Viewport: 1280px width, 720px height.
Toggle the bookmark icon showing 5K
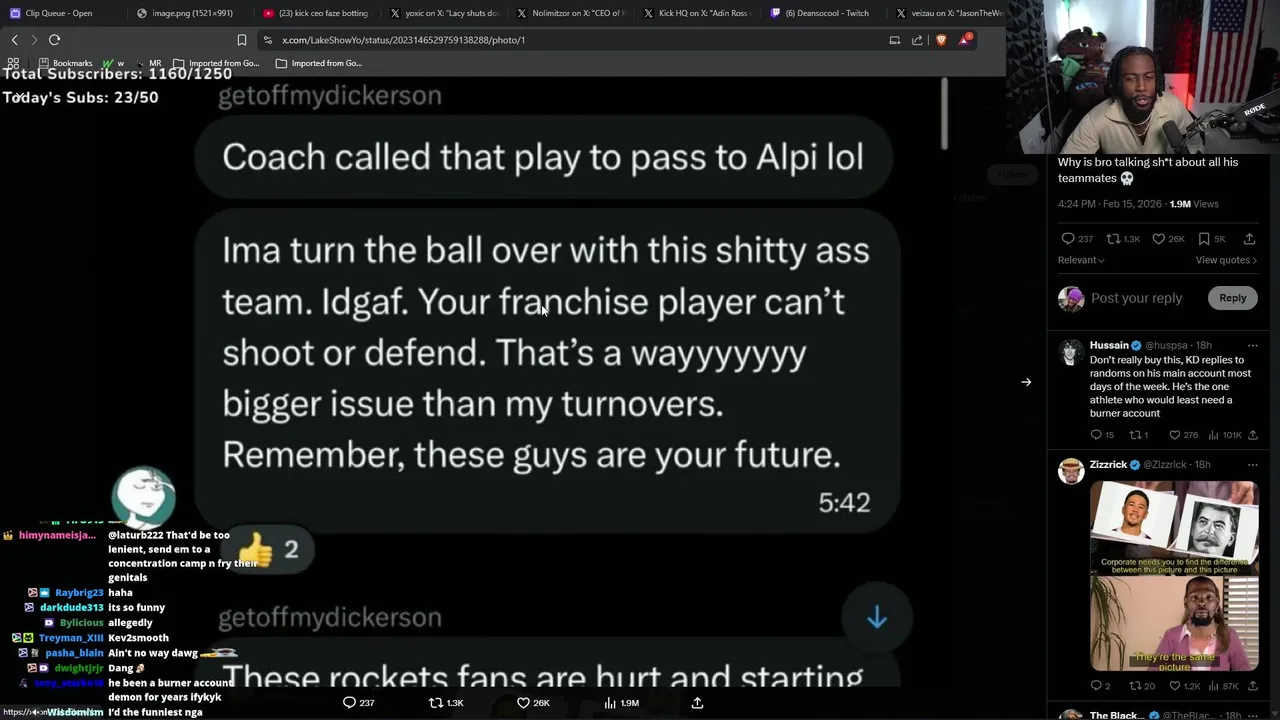click(x=1204, y=239)
